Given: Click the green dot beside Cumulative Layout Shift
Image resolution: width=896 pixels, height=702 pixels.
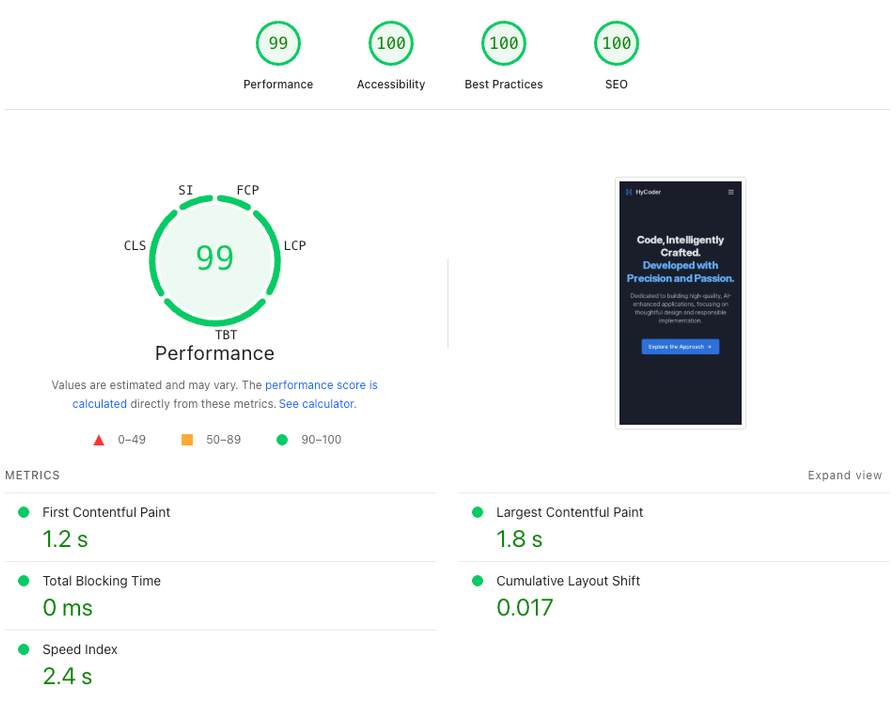Looking at the screenshot, I should (477, 581).
